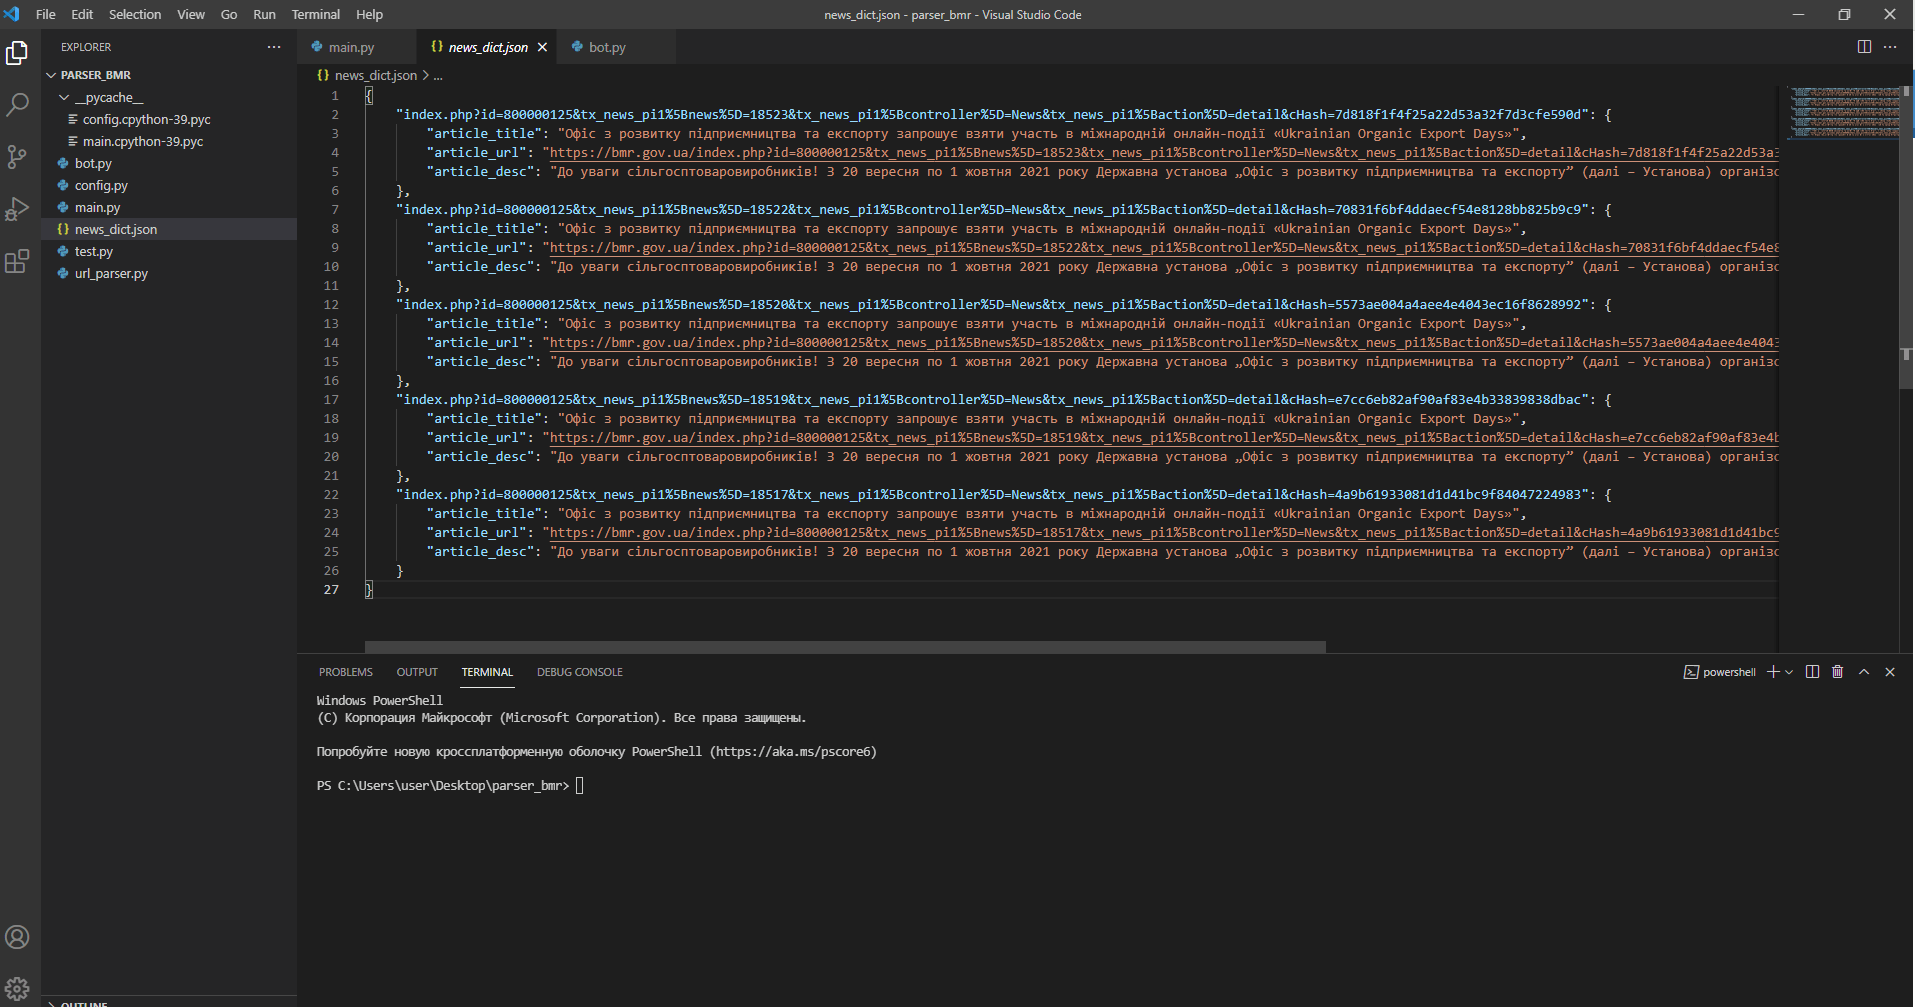Kill the terminal with trash icon
Viewport: 1915px width, 1007px height.
click(1837, 672)
